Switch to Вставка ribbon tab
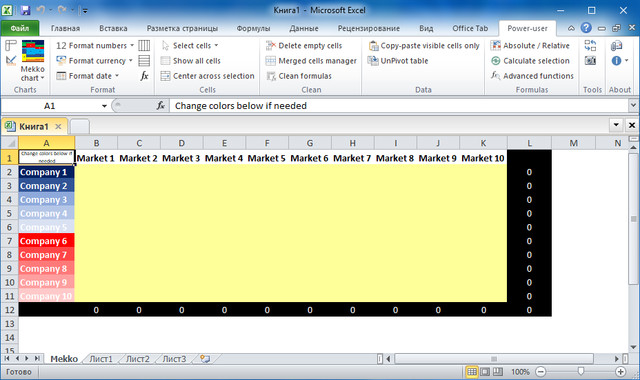Image resolution: width=640 pixels, height=380 pixels. (113, 28)
